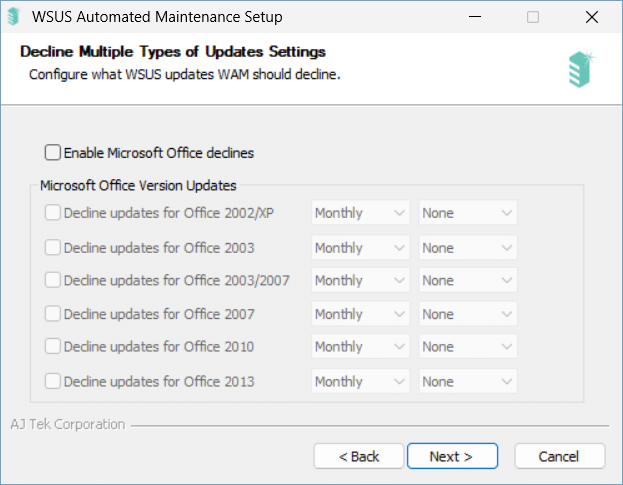Open None dropdown for Office 2013
623x485 pixels.
(468, 381)
